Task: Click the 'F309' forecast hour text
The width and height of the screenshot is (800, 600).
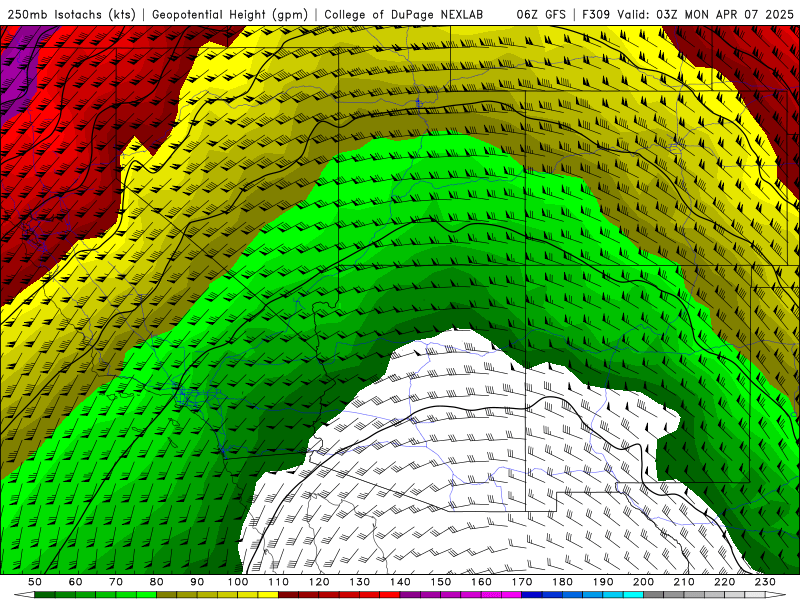Action: 596,15
